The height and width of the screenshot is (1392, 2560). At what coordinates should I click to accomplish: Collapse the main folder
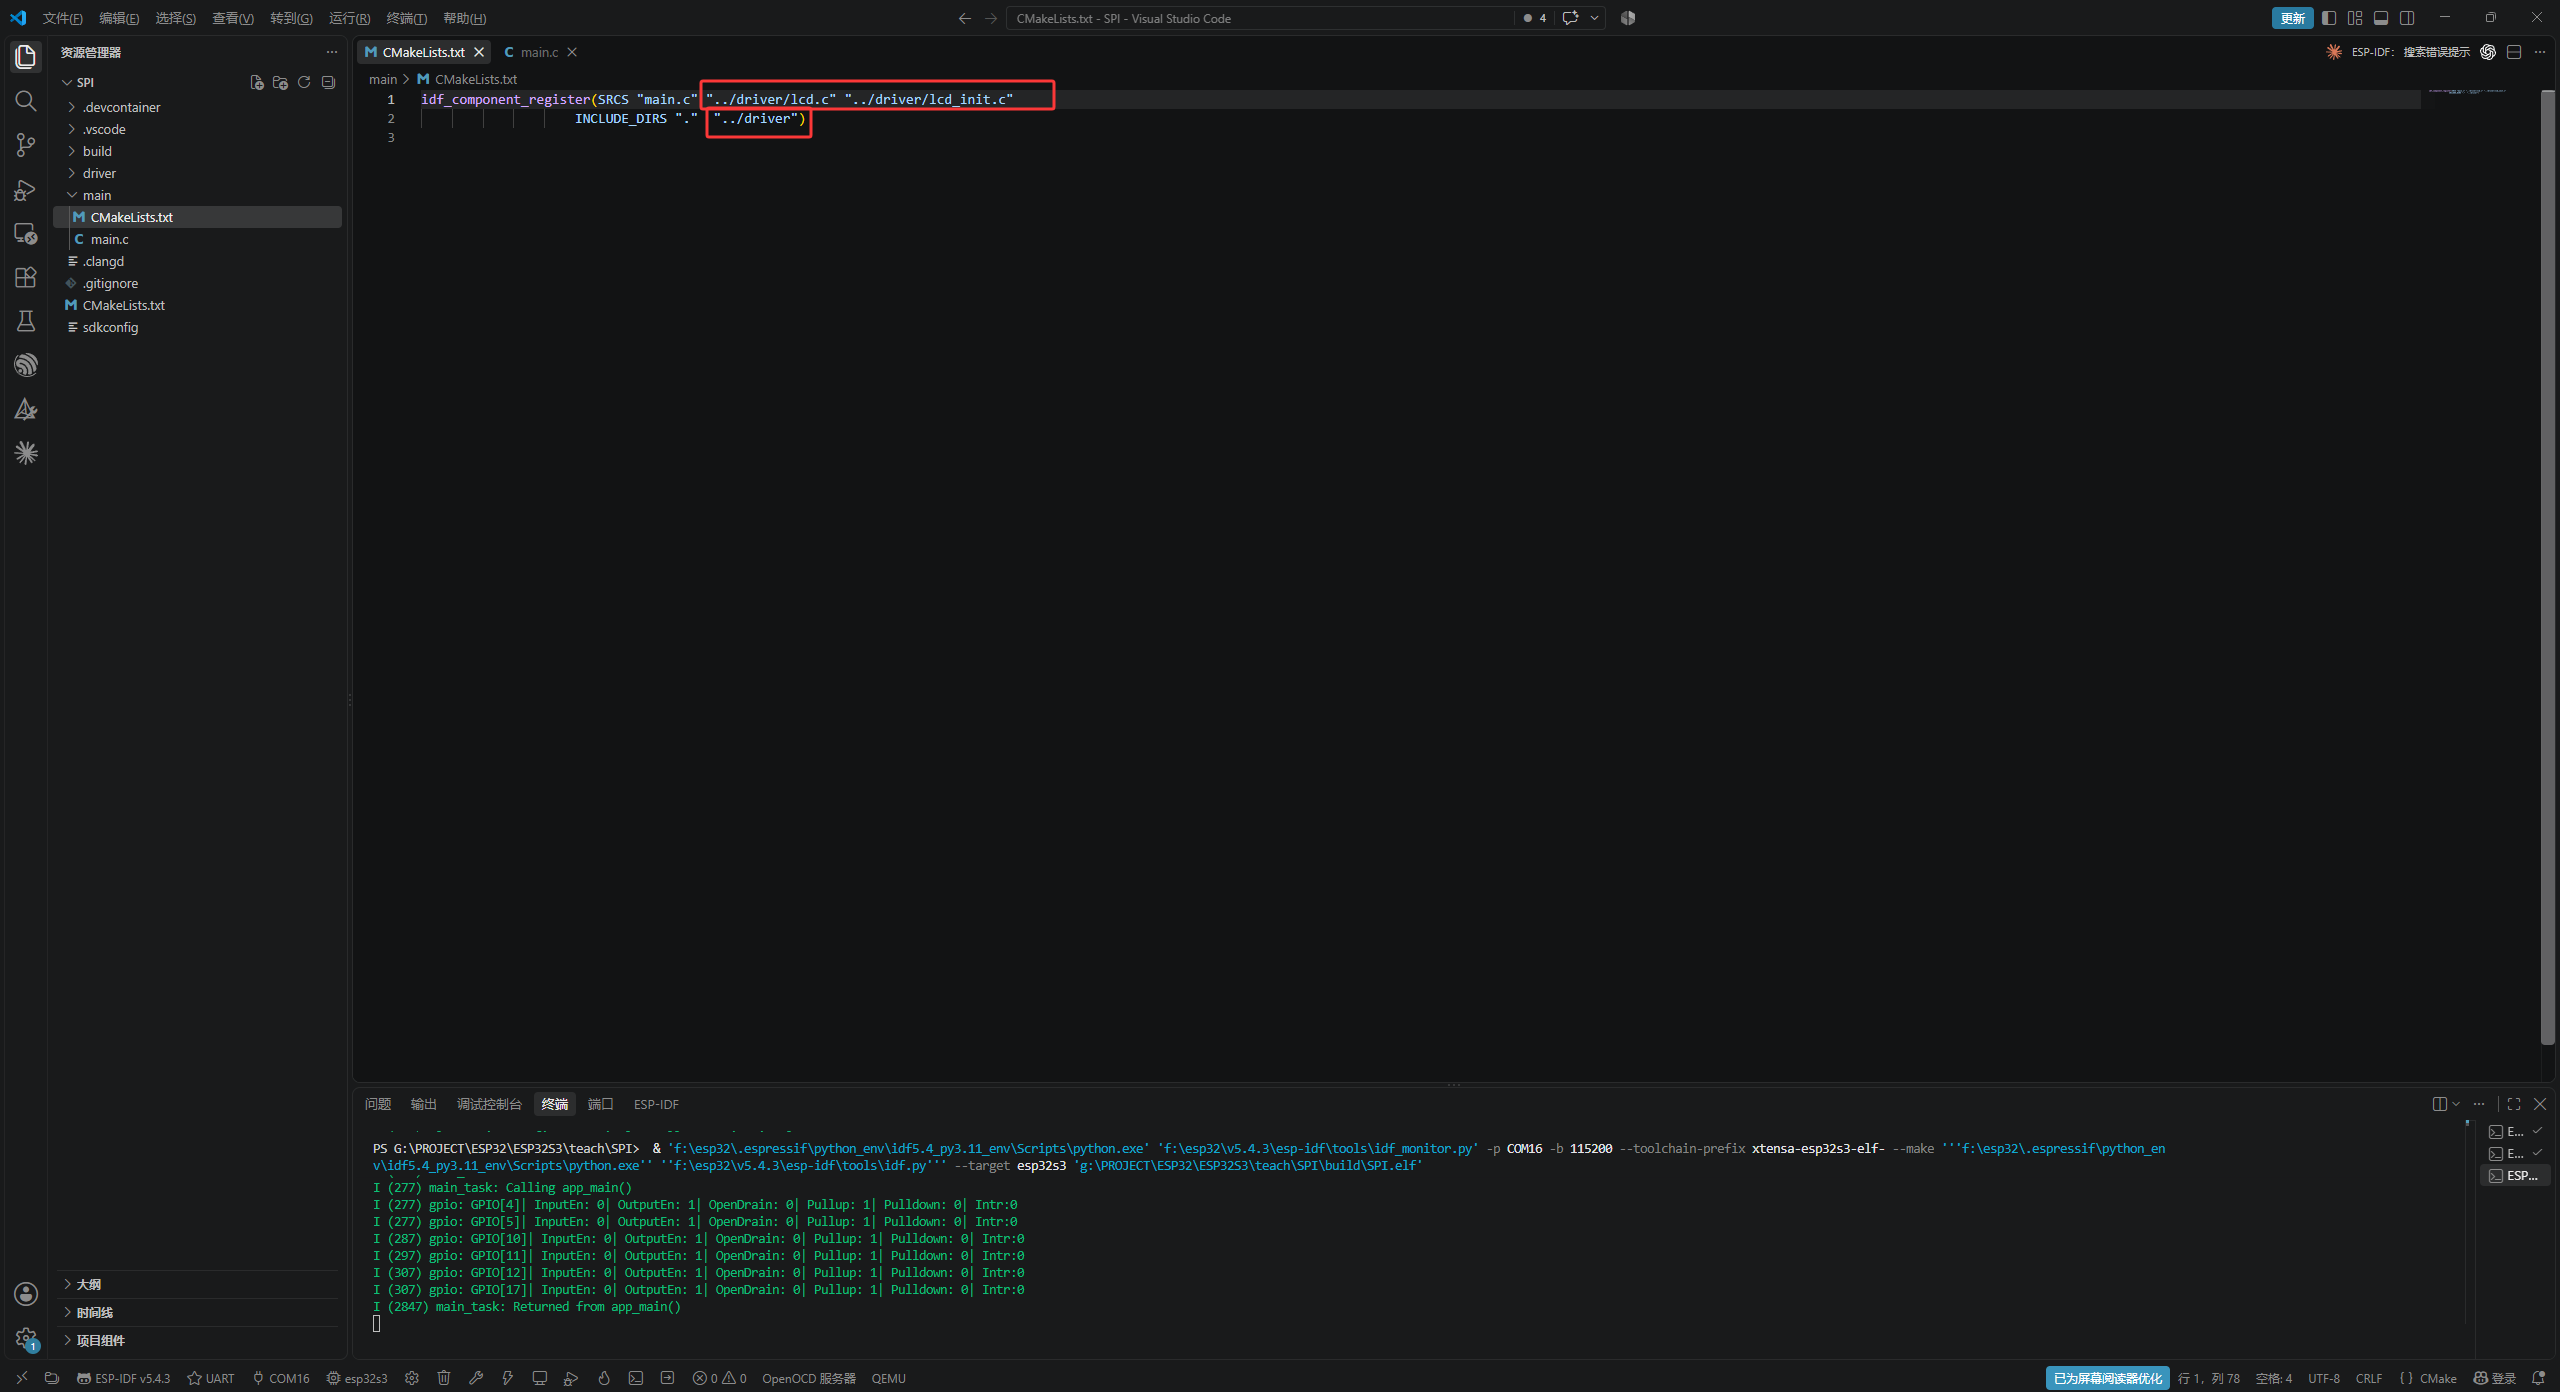coord(200,195)
